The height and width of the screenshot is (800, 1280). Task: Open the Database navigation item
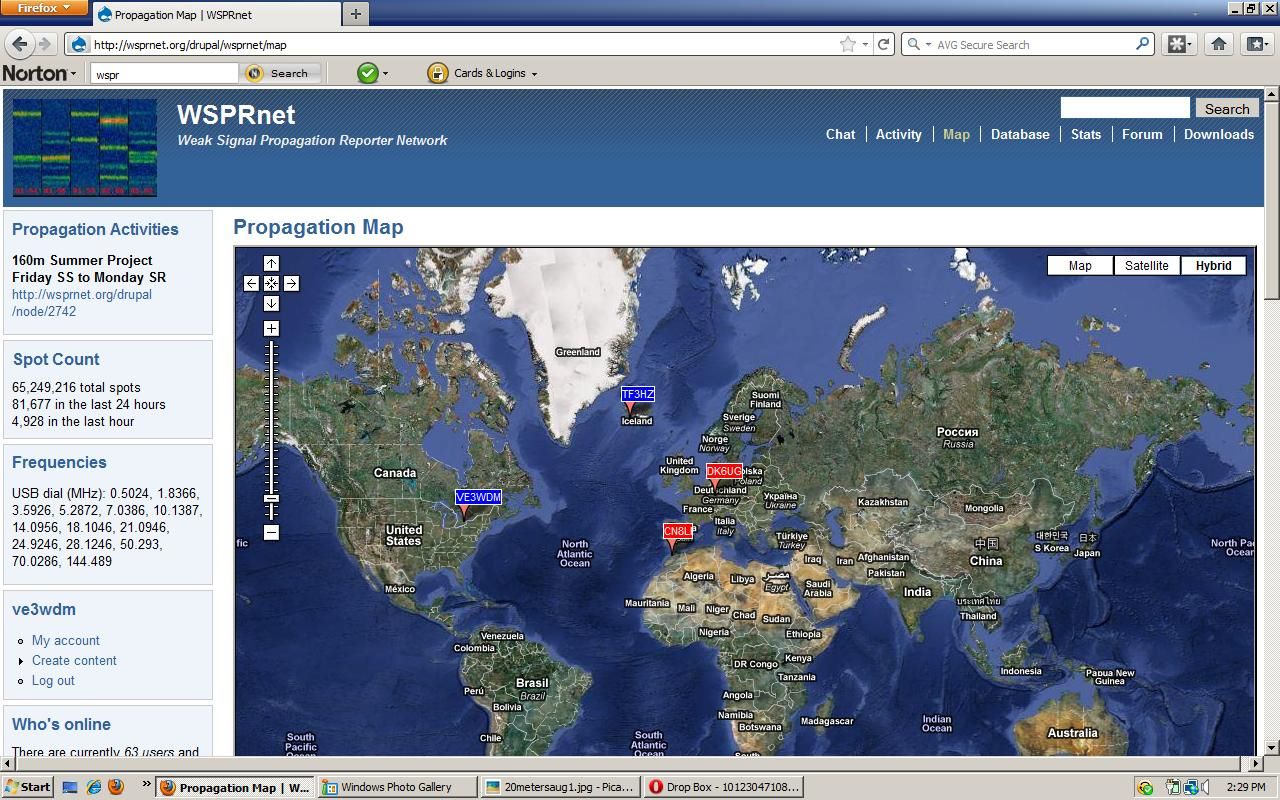point(1020,134)
